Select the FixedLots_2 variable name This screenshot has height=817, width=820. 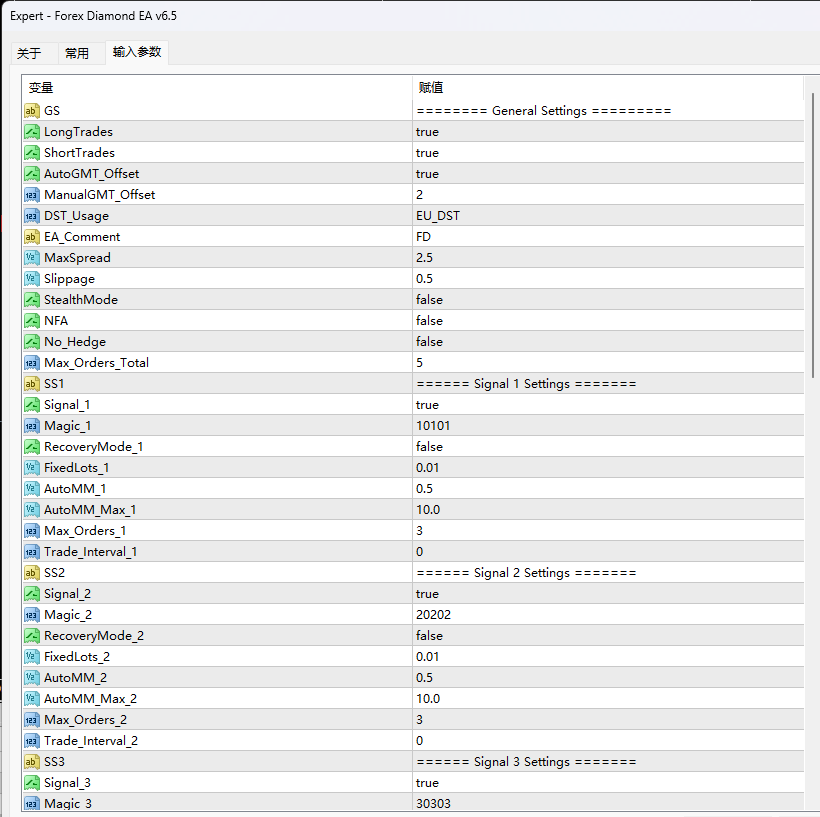point(77,656)
